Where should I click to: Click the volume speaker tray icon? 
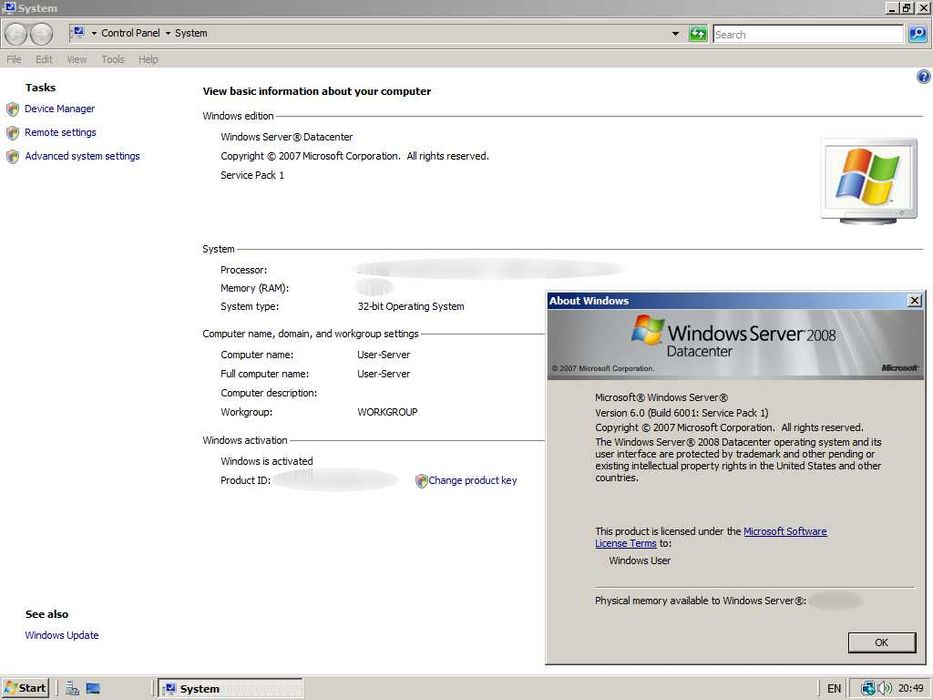coord(885,689)
